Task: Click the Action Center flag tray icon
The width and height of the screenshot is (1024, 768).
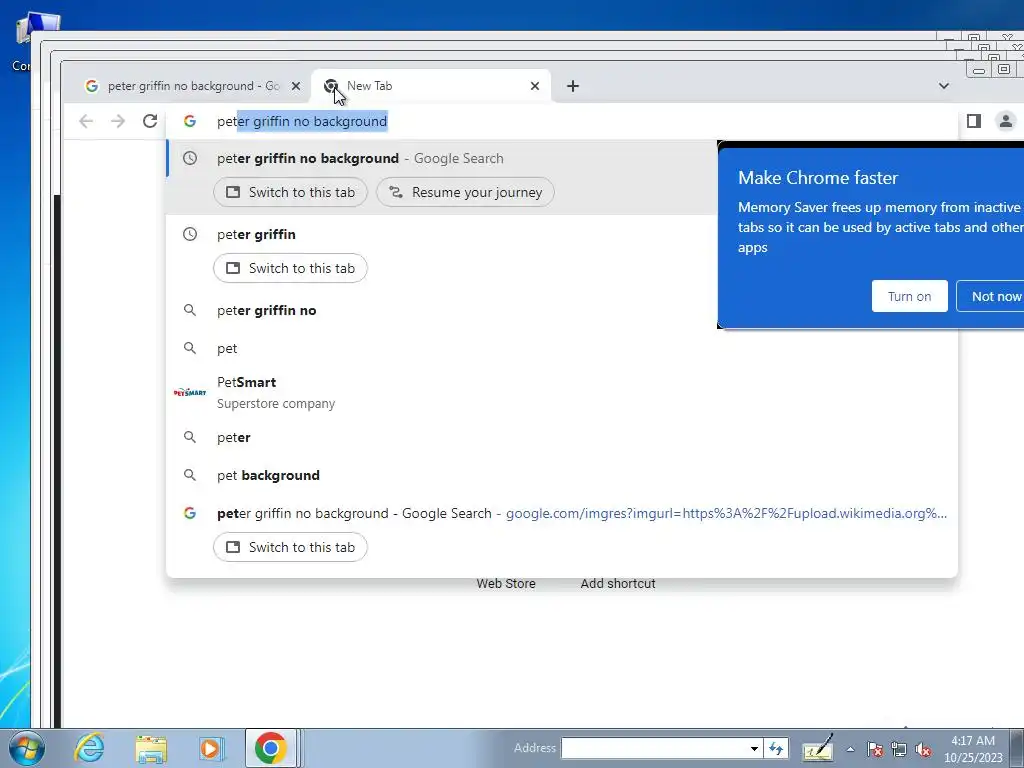Action: (875, 749)
